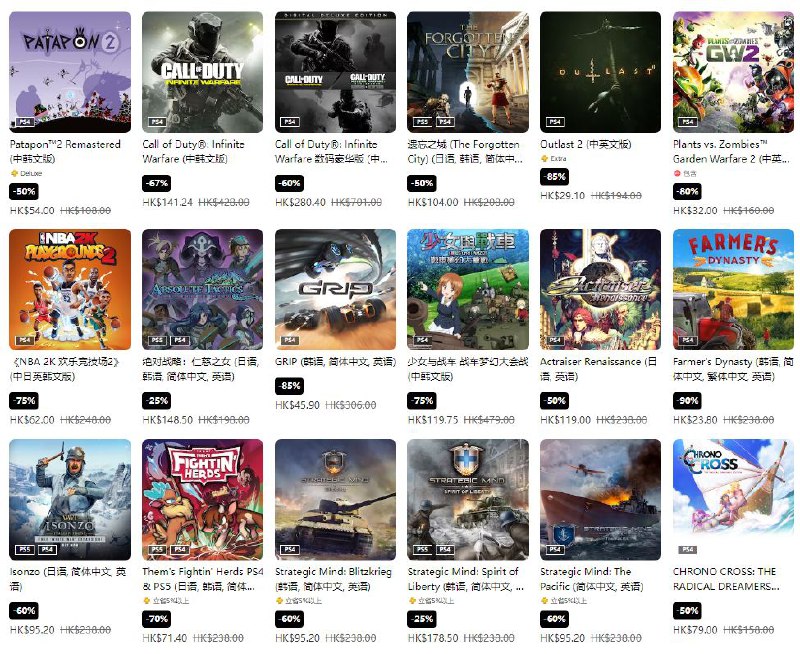The height and width of the screenshot is (654, 800).
Task: Click the Farmer's Dynasty title link
Action: 733,369
